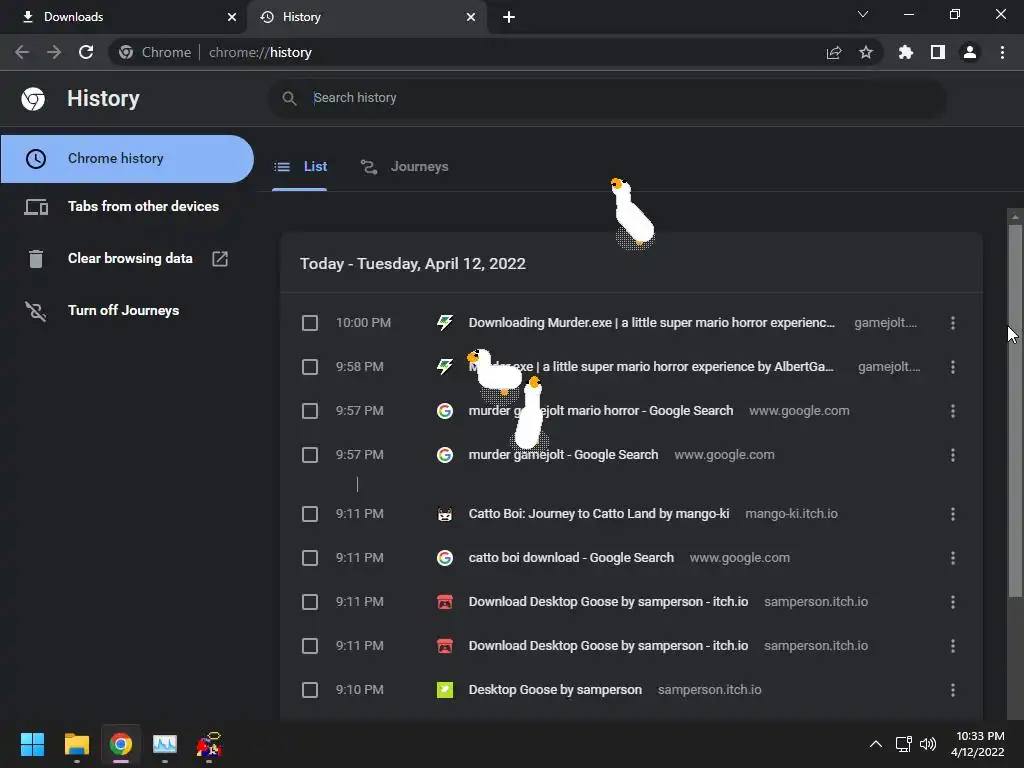Screen dimensions: 1024x768
Task: Open Catto Boi: Journey to Catto Land link
Action: [x=599, y=514]
